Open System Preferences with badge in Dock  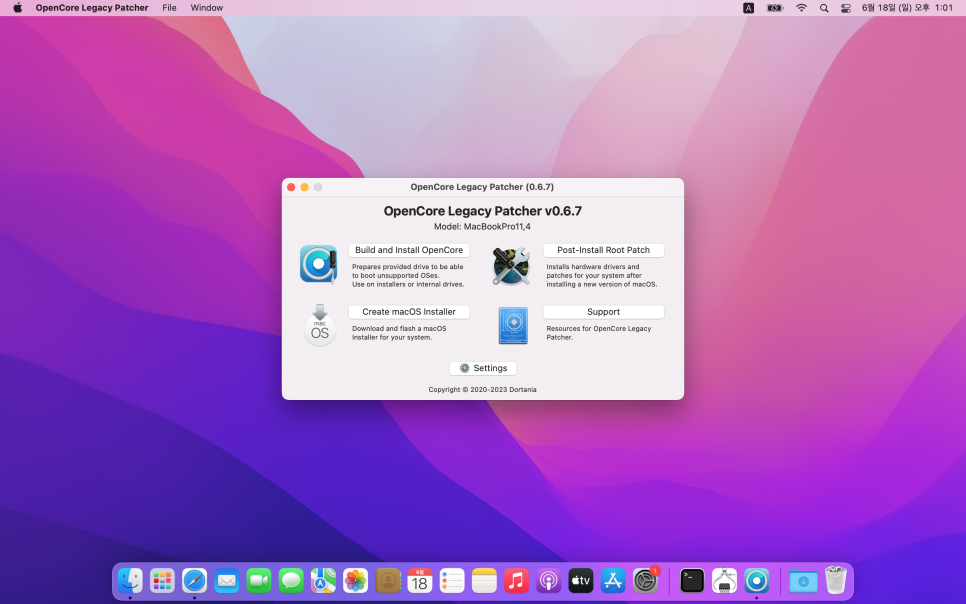645,581
